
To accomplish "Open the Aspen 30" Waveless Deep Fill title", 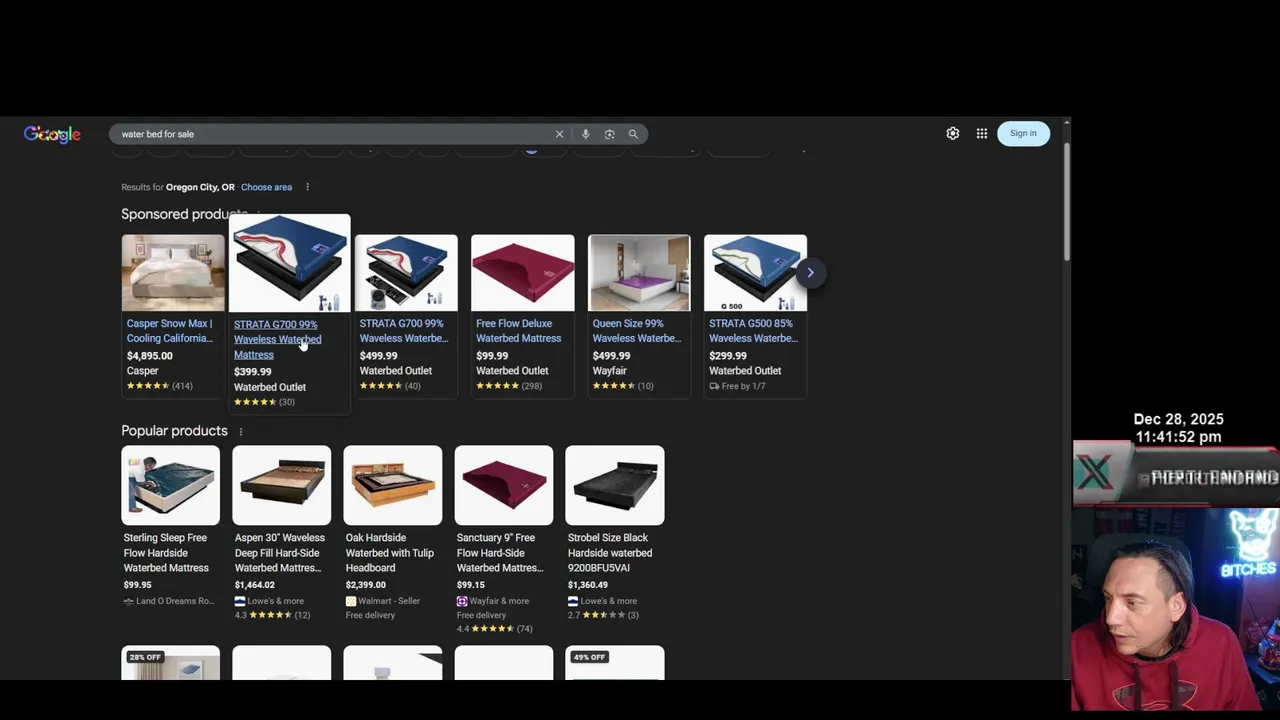I will pos(279,553).
